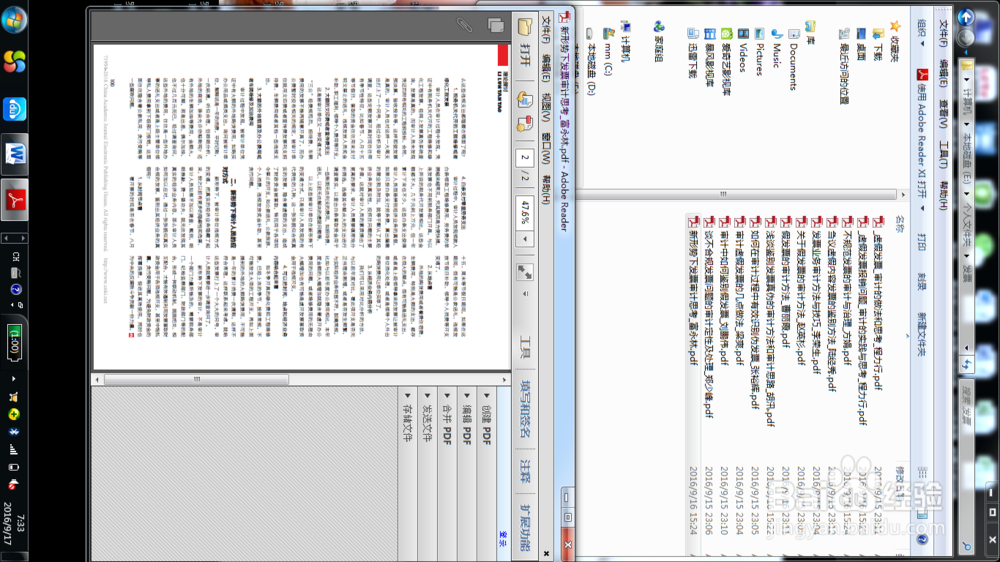Open 查看(V) menu in Explorer window

click(x=943, y=115)
